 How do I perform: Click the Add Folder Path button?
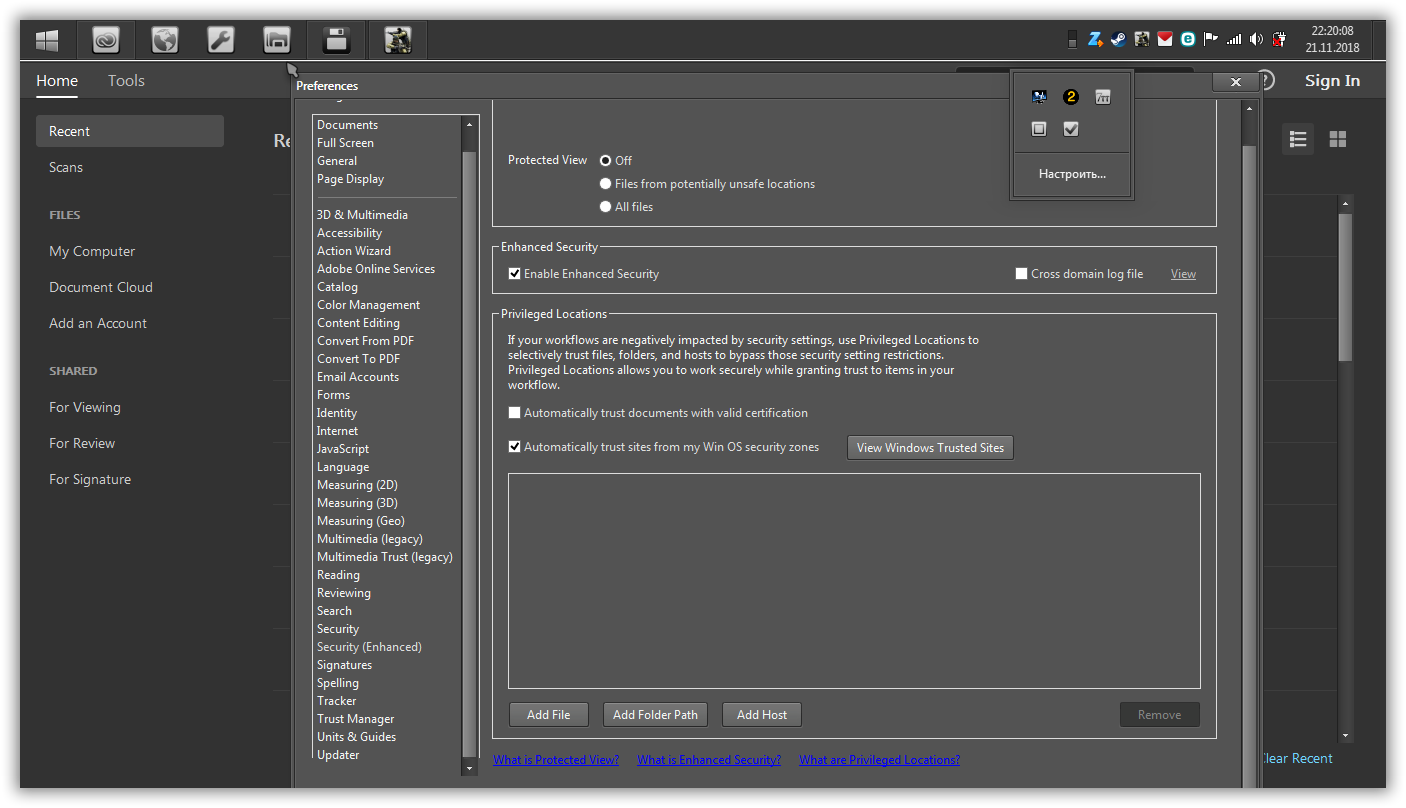click(655, 715)
